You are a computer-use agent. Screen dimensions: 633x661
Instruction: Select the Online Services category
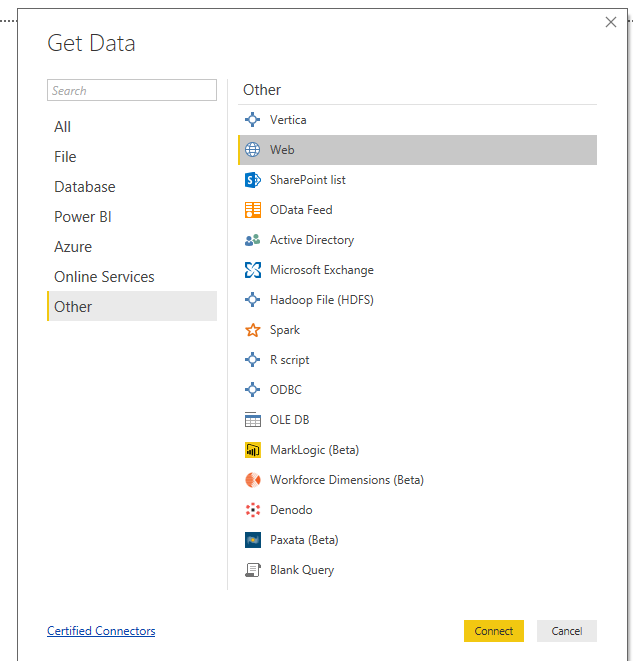pyautogui.click(x=132, y=277)
